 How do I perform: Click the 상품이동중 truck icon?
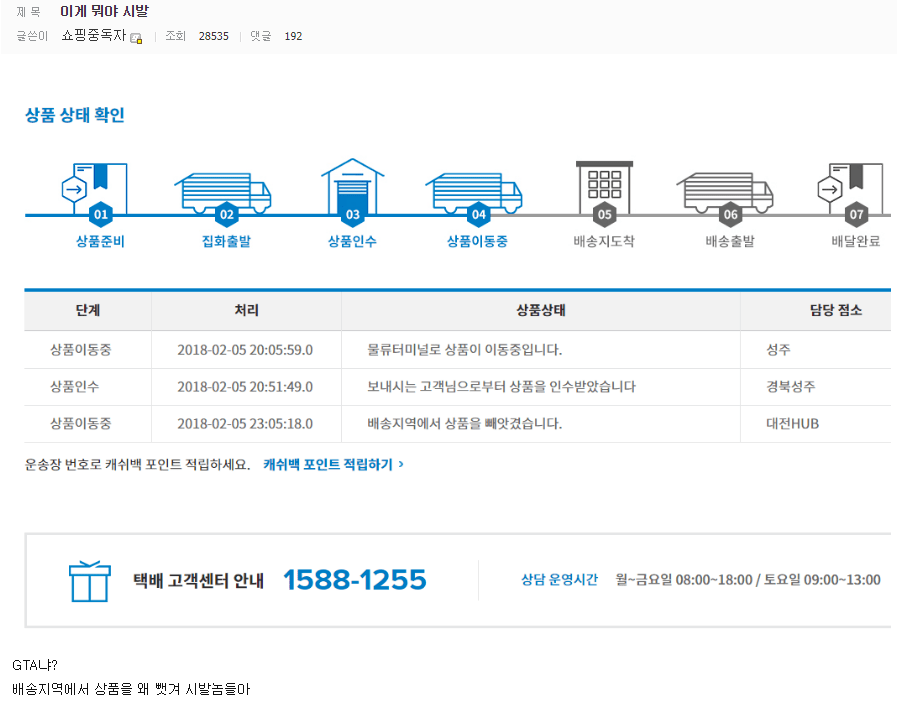[474, 190]
